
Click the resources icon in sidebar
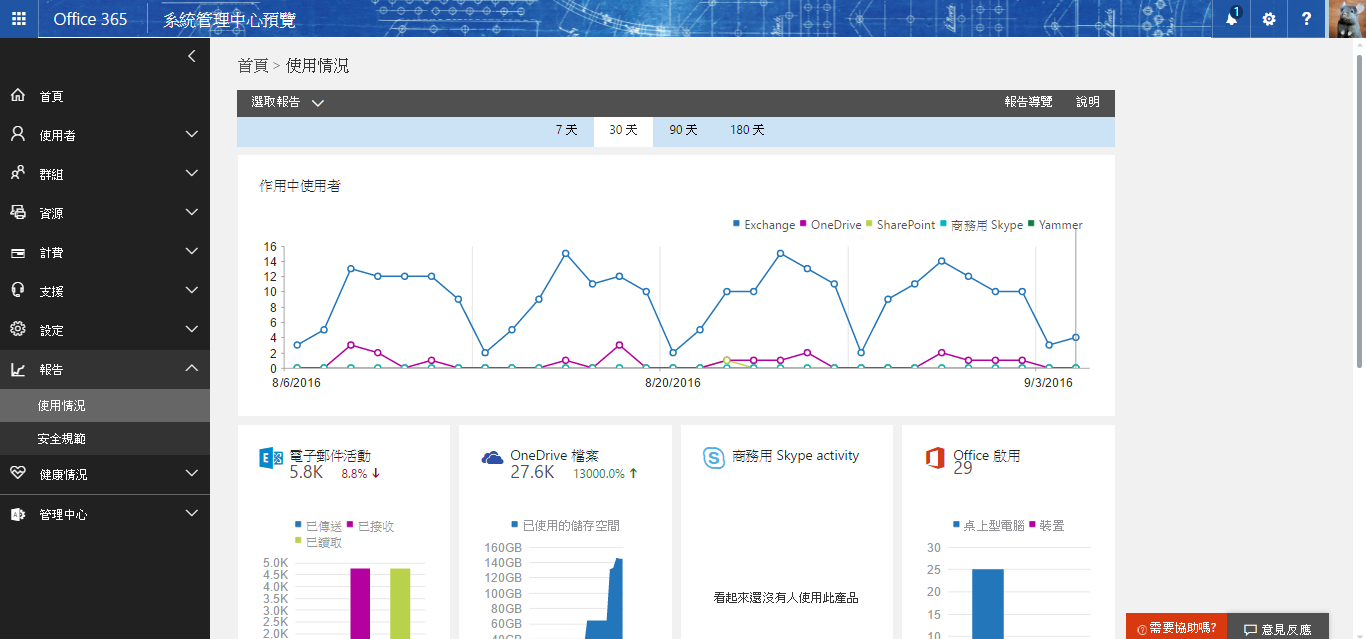tap(18, 213)
